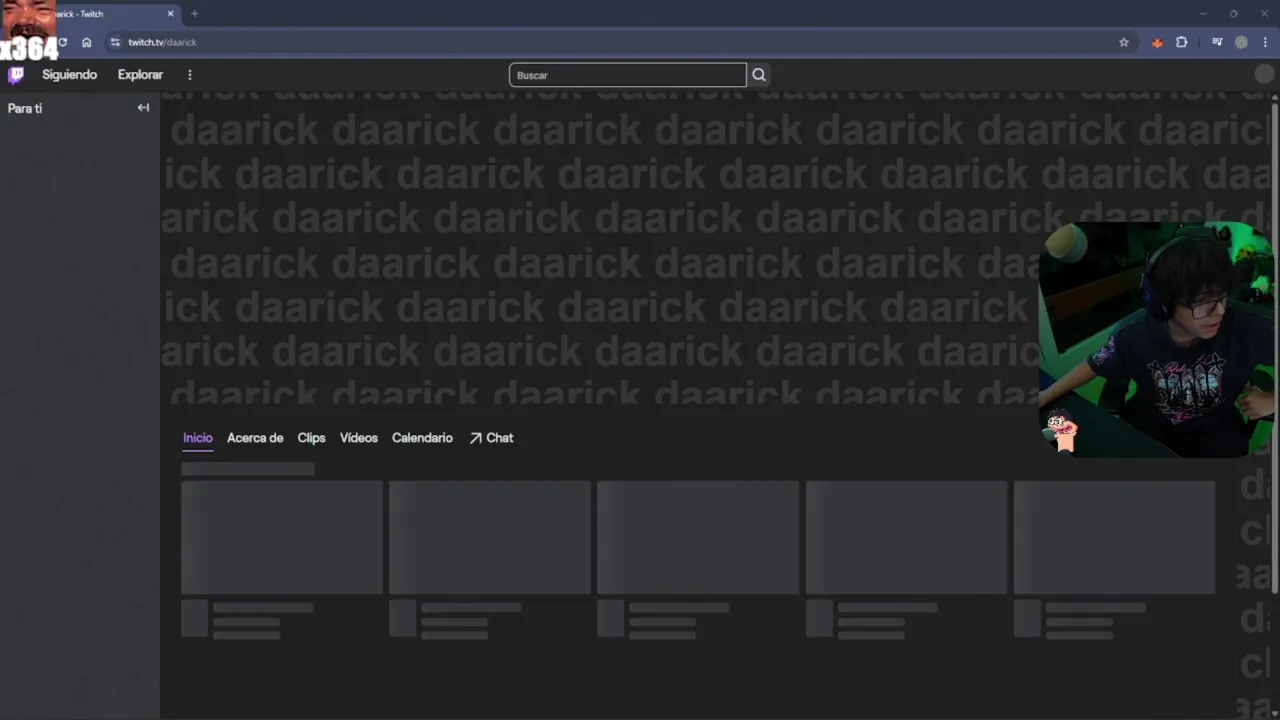Close the daarick - Twitch browser tab
The height and width of the screenshot is (720, 1280).
point(171,14)
